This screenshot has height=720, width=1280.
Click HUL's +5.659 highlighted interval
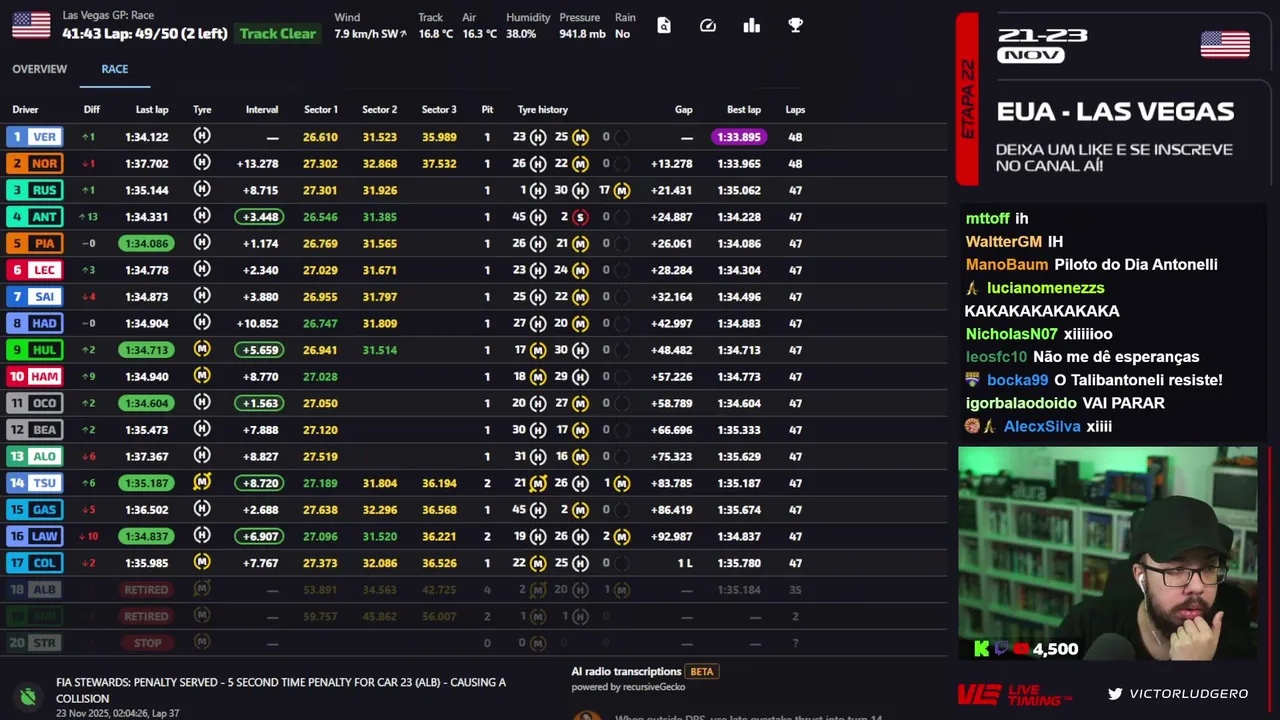coord(260,350)
